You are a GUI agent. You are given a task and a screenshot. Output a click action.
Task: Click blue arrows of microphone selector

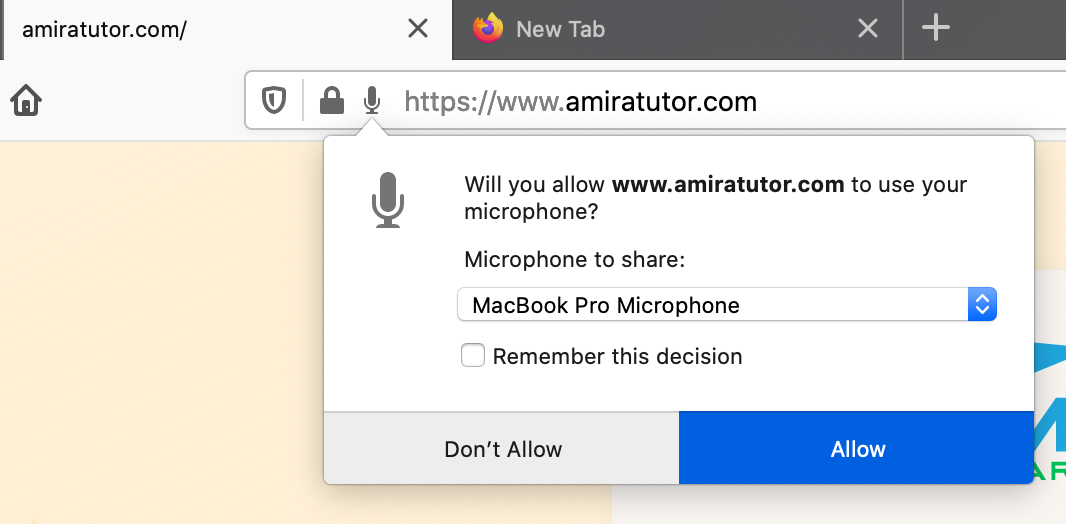tap(982, 304)
